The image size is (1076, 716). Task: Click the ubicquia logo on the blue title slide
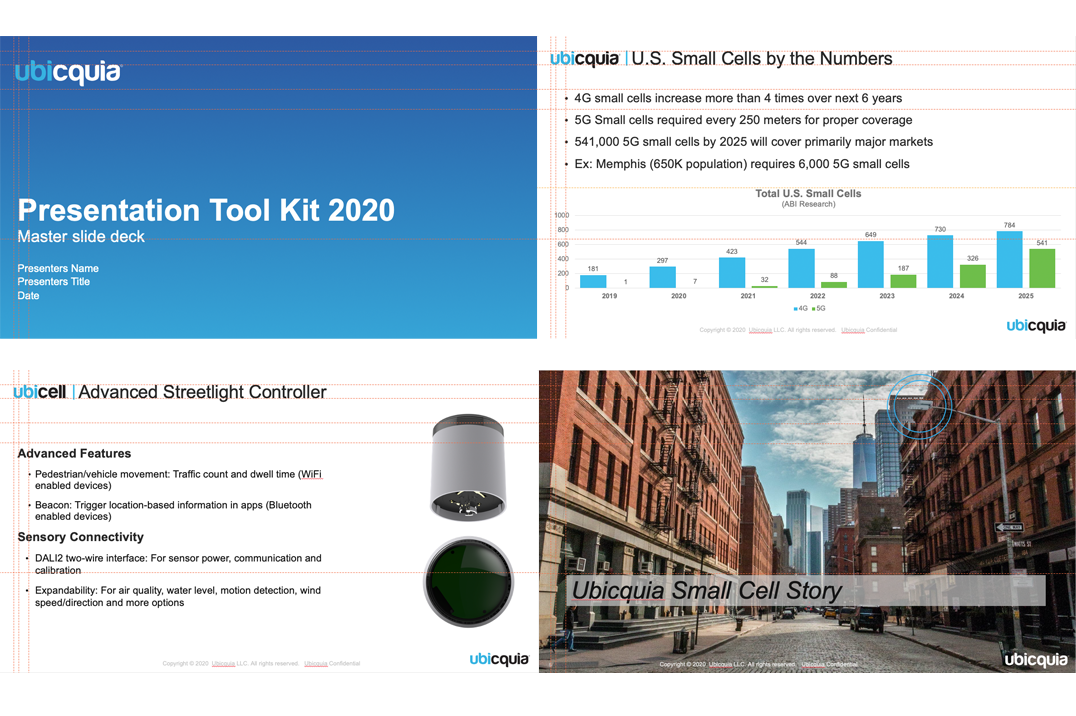tap(68, 73)
